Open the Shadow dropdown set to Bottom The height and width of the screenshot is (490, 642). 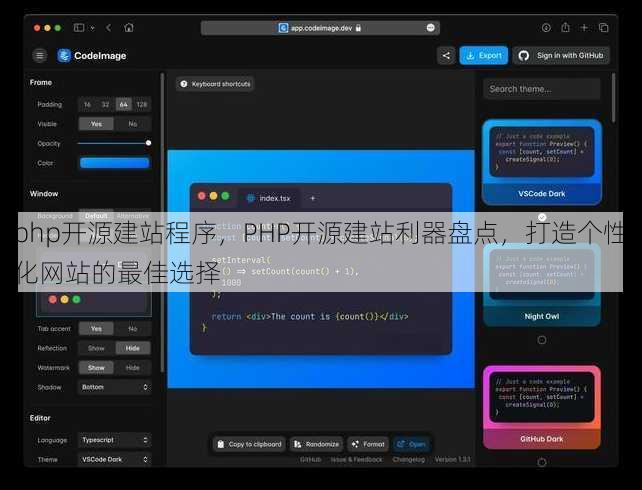114,387
